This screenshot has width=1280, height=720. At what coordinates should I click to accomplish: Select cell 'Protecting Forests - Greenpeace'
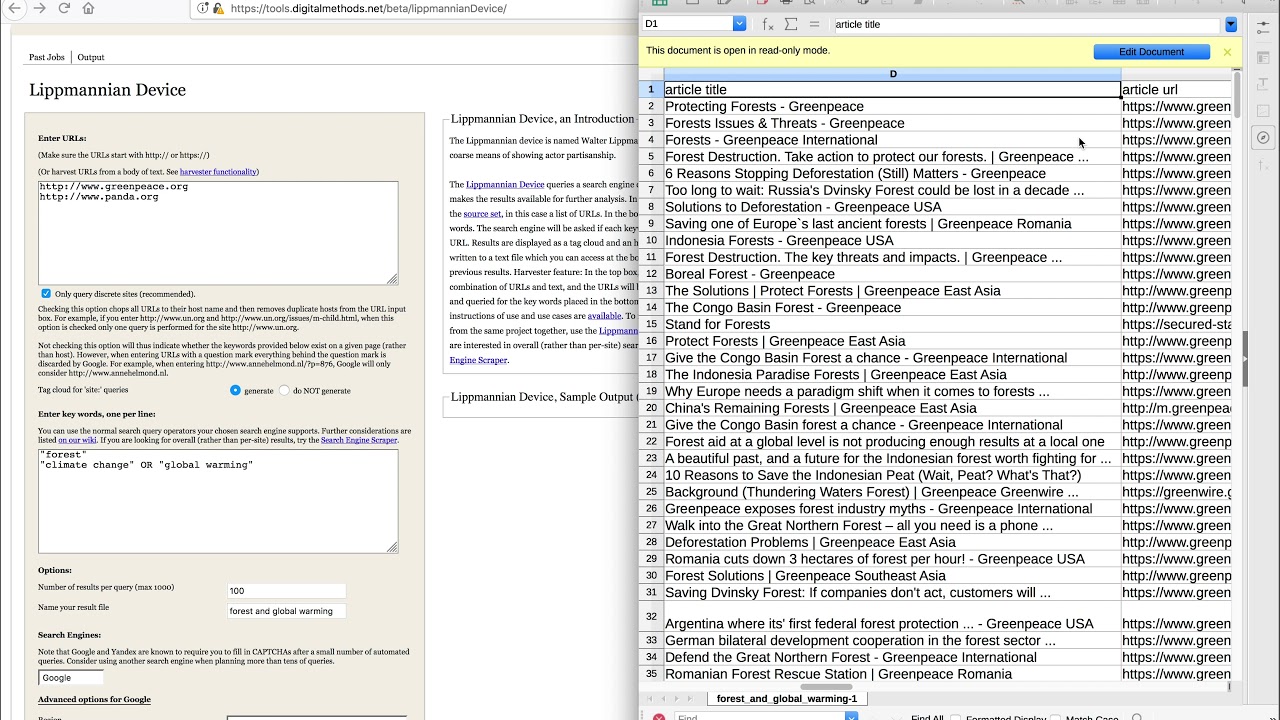click(x=892, y=106)
